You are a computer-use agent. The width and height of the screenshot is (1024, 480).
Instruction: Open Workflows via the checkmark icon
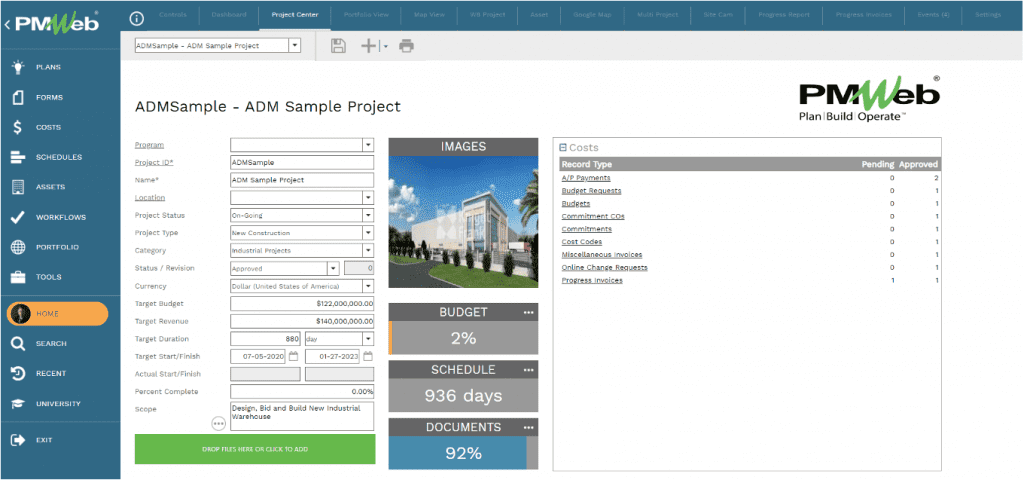click(x=18, y=217)
